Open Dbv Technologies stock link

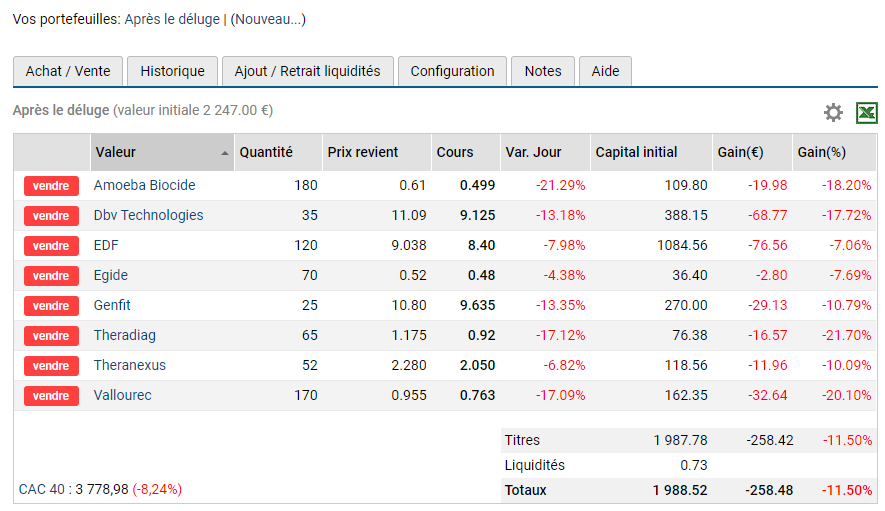pyautogui.click(x=148, y=215)
